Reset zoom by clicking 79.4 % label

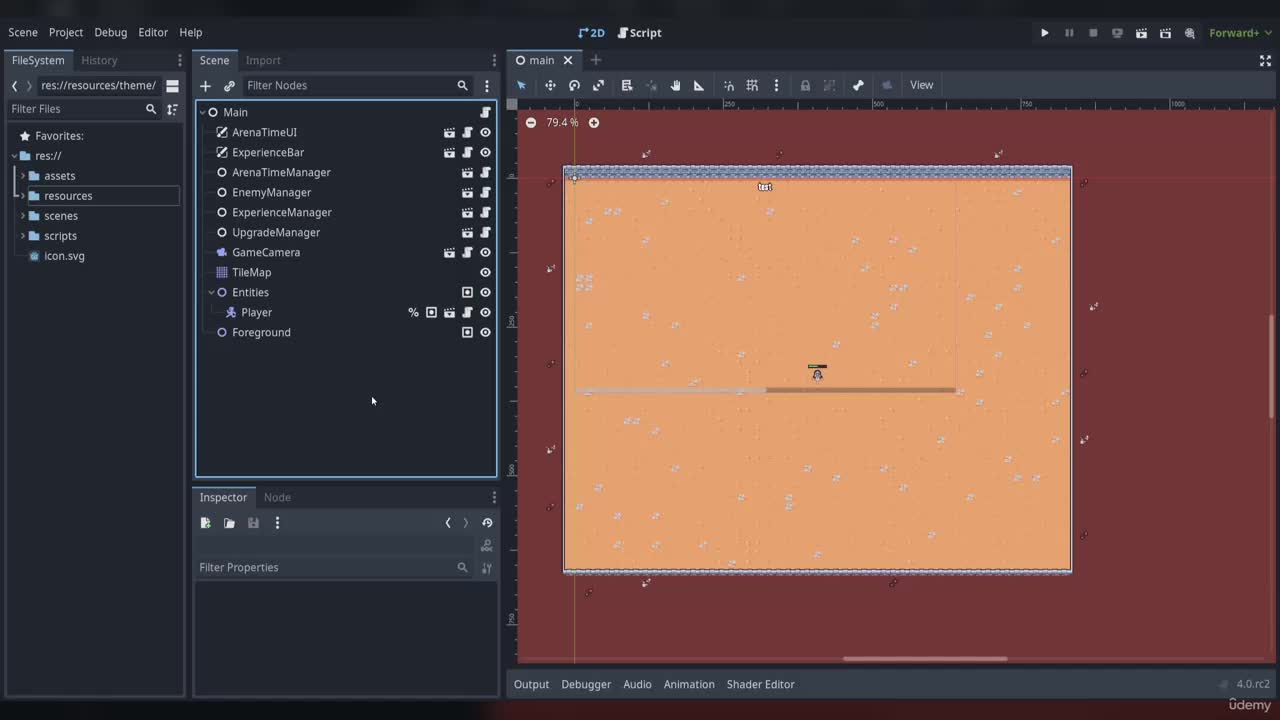tap(562, 123)
